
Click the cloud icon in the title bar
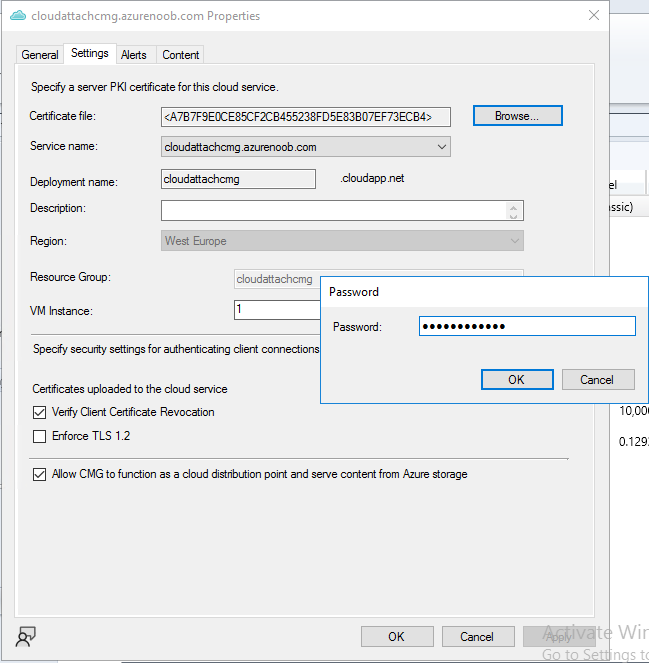(x=18, y=16)
